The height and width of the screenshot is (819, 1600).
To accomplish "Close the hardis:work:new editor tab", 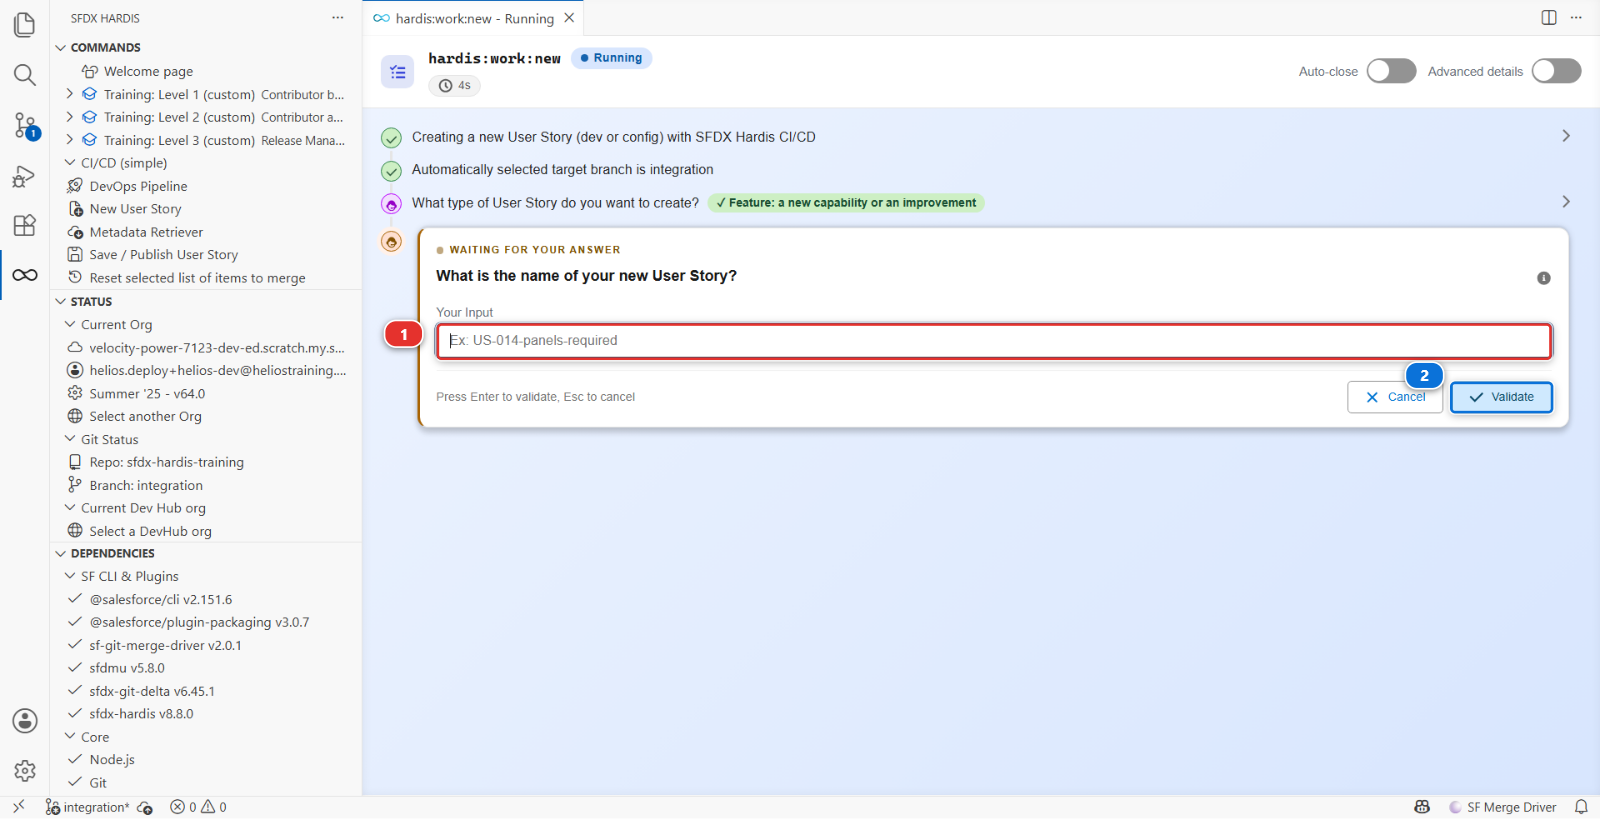I will tap(569, 18).
